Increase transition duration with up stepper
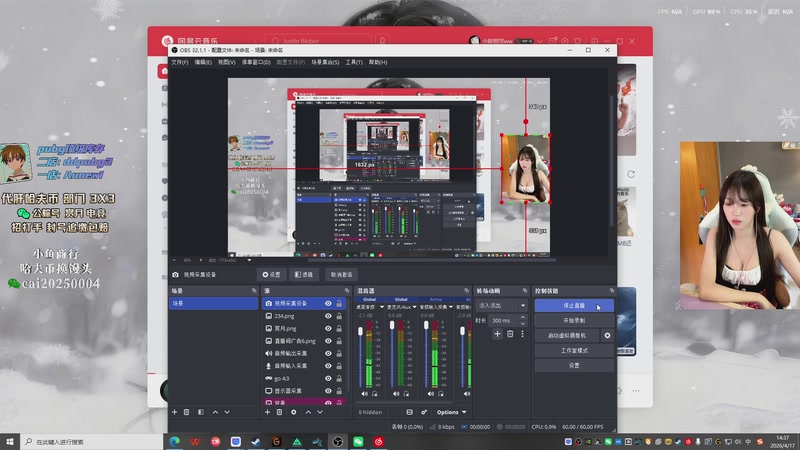Screen dimensions: 800x450 coord(523,317)
